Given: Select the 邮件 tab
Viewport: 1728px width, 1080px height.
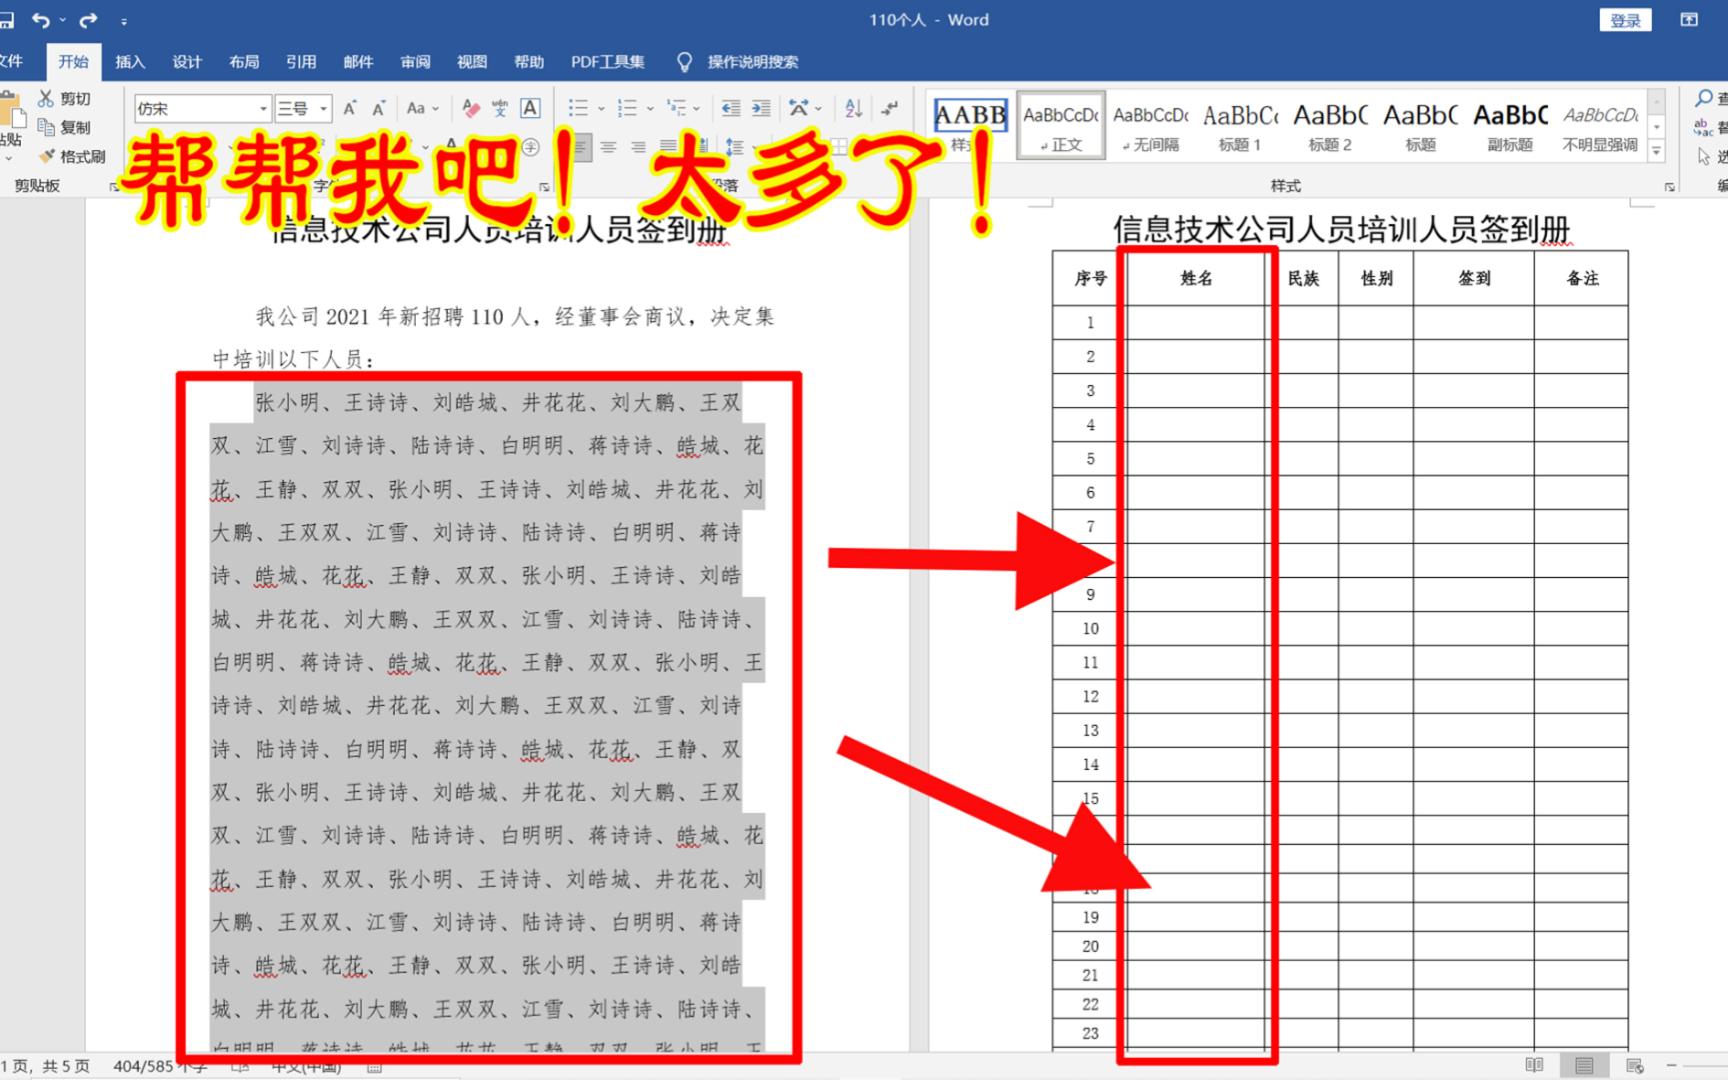Looking at the screenshot, I should click(x=358, y=62).
